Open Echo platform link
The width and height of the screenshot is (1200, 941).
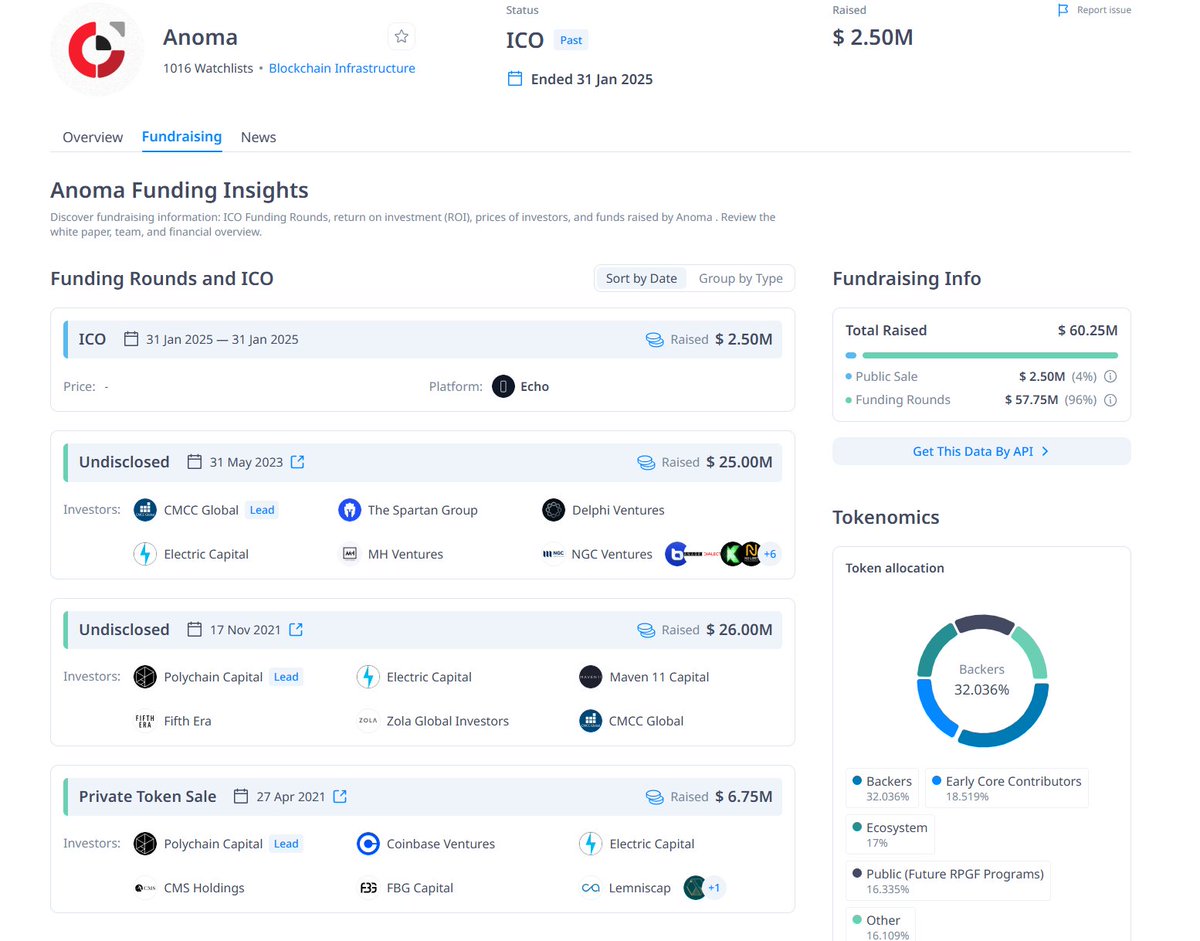535,386
